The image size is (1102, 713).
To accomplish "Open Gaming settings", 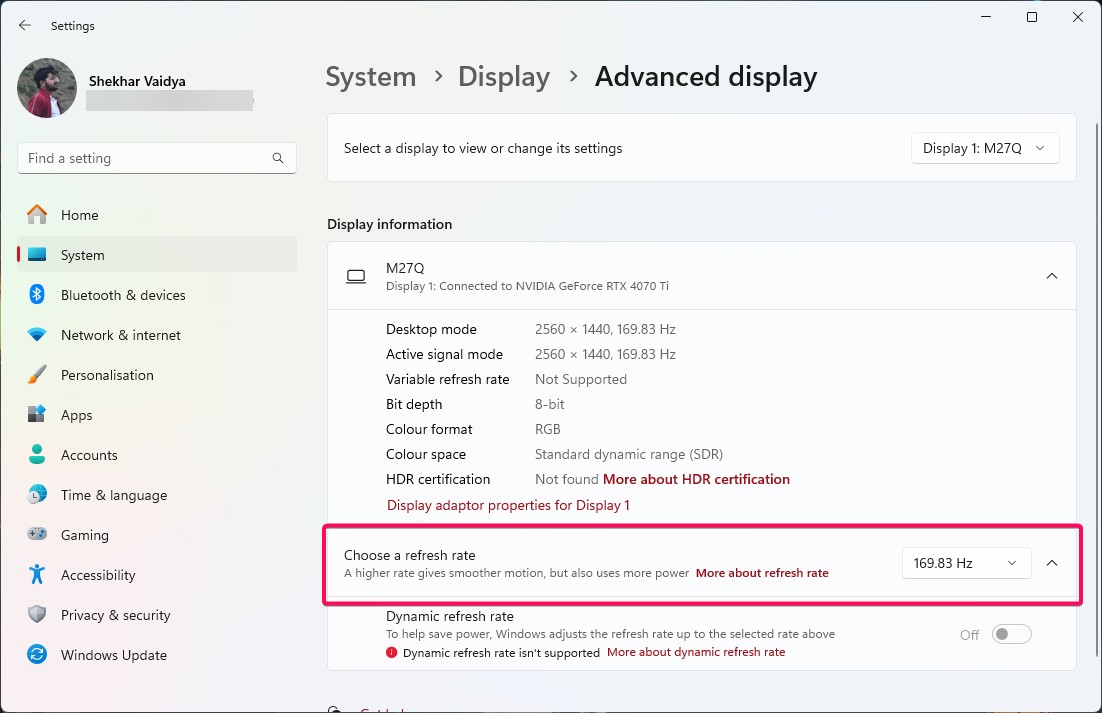I will point(84,534).
